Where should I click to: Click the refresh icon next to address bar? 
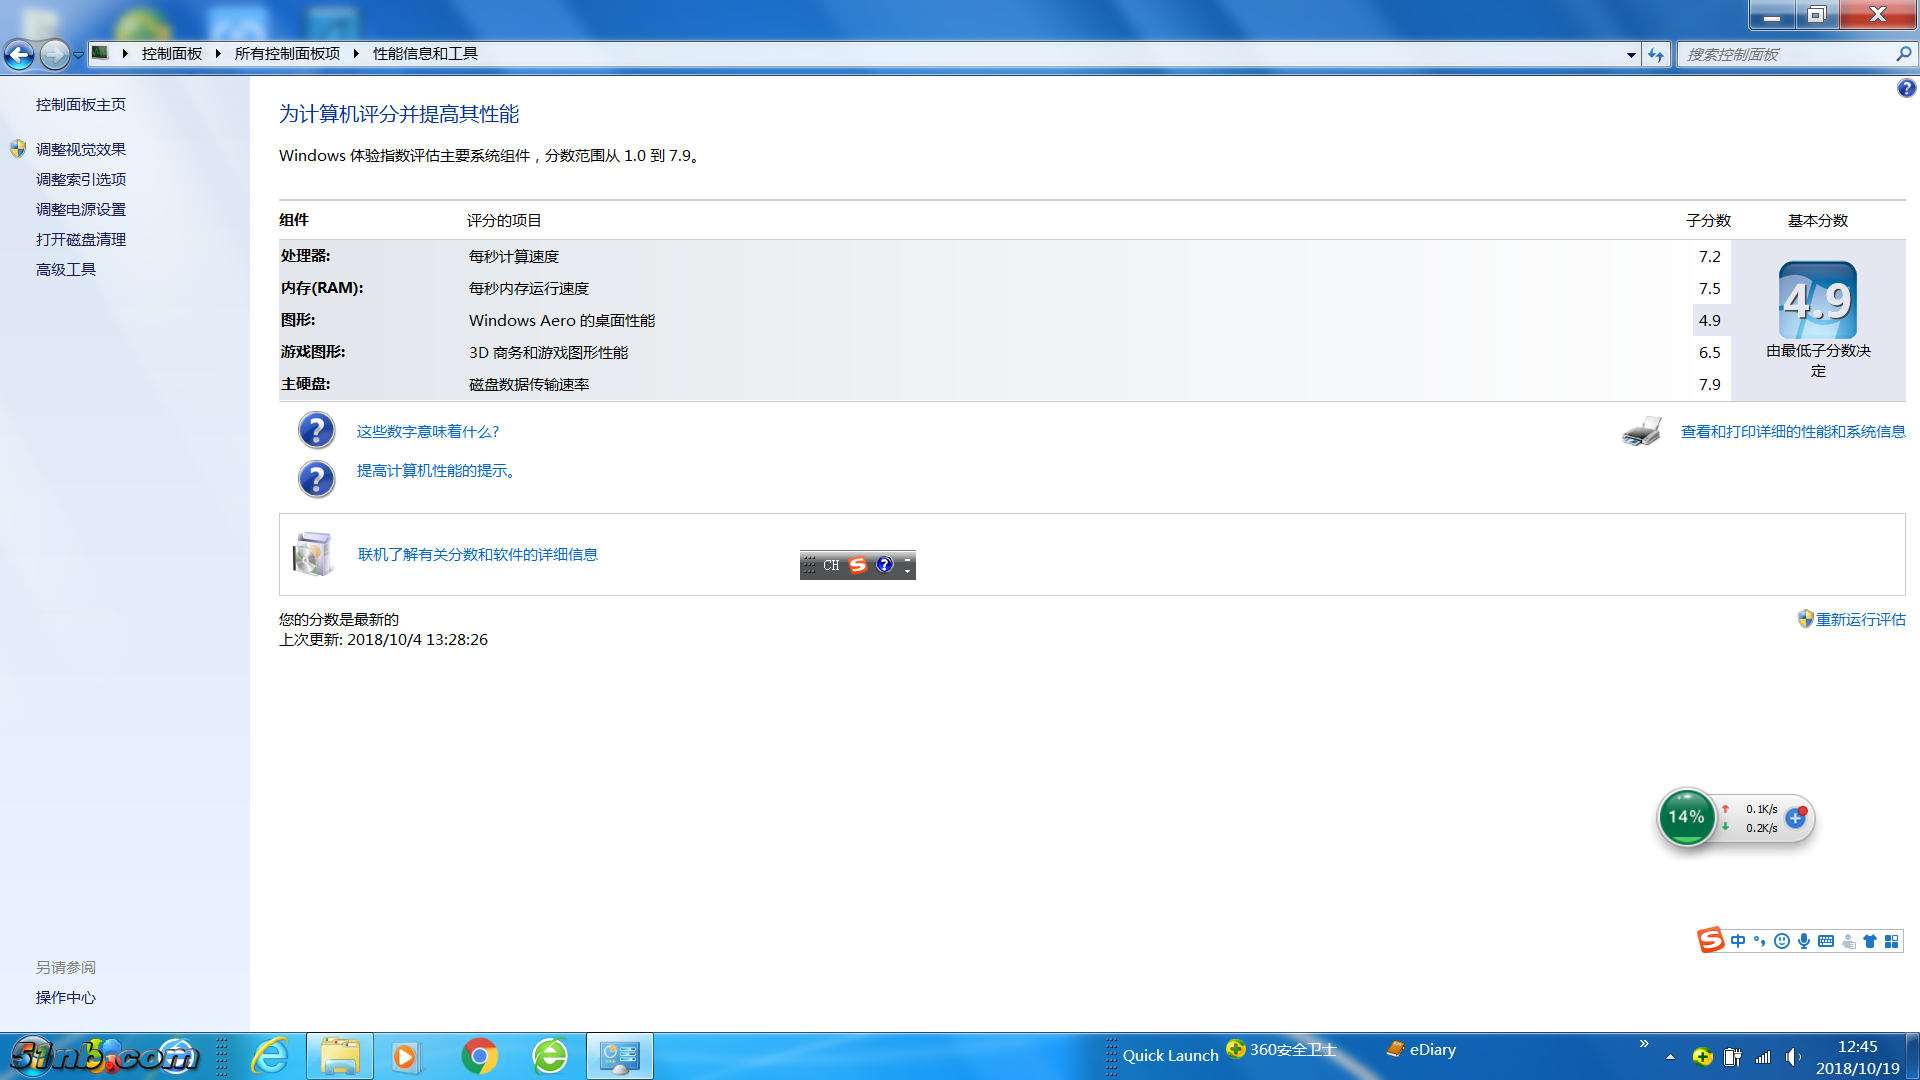[x=1656, y=55]
